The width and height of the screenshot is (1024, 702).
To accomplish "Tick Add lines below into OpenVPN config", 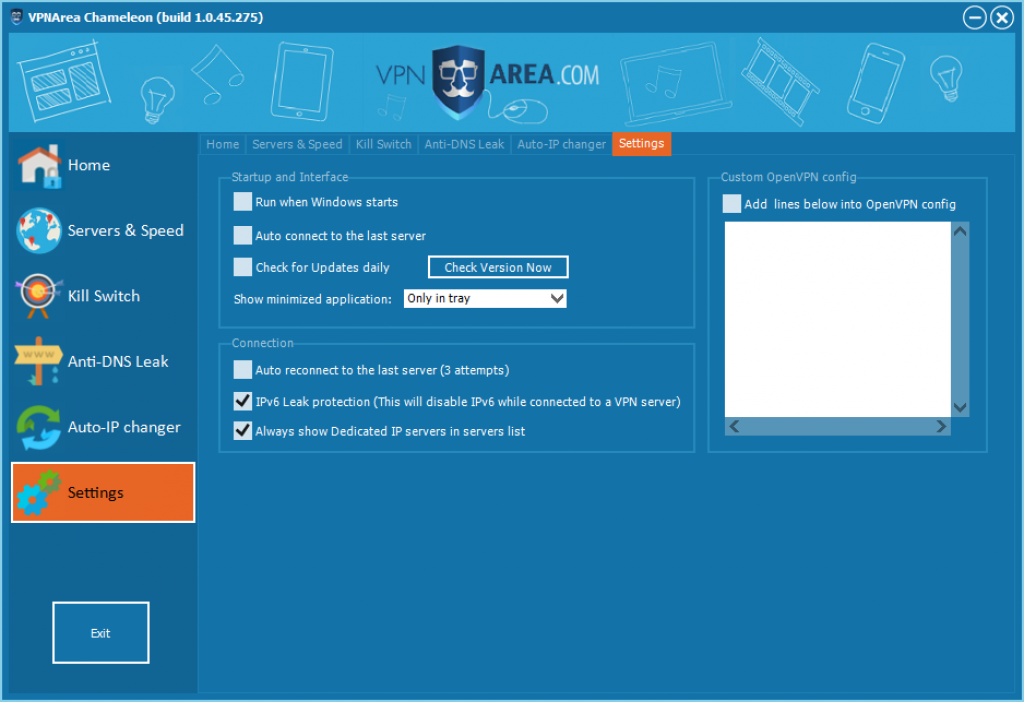I will [x=731, y=204].
